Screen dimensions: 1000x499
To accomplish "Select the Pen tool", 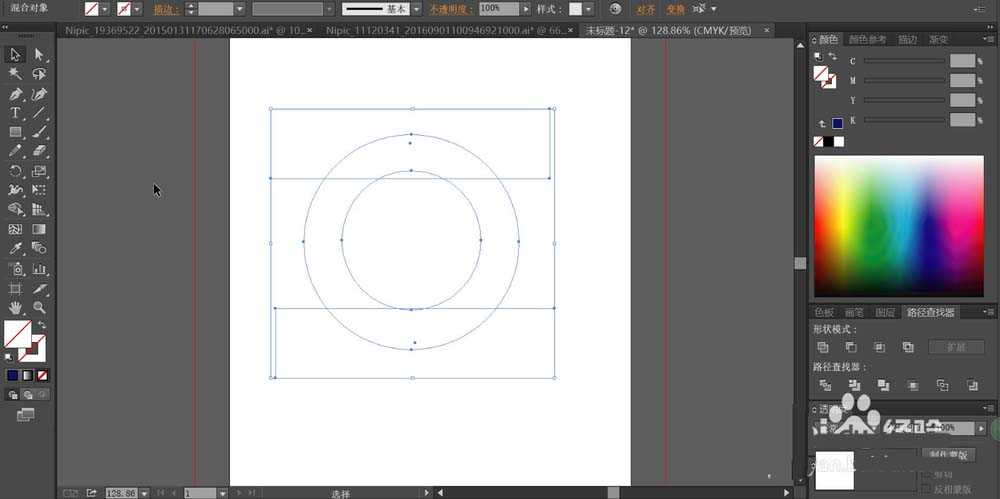I will 15,93.
